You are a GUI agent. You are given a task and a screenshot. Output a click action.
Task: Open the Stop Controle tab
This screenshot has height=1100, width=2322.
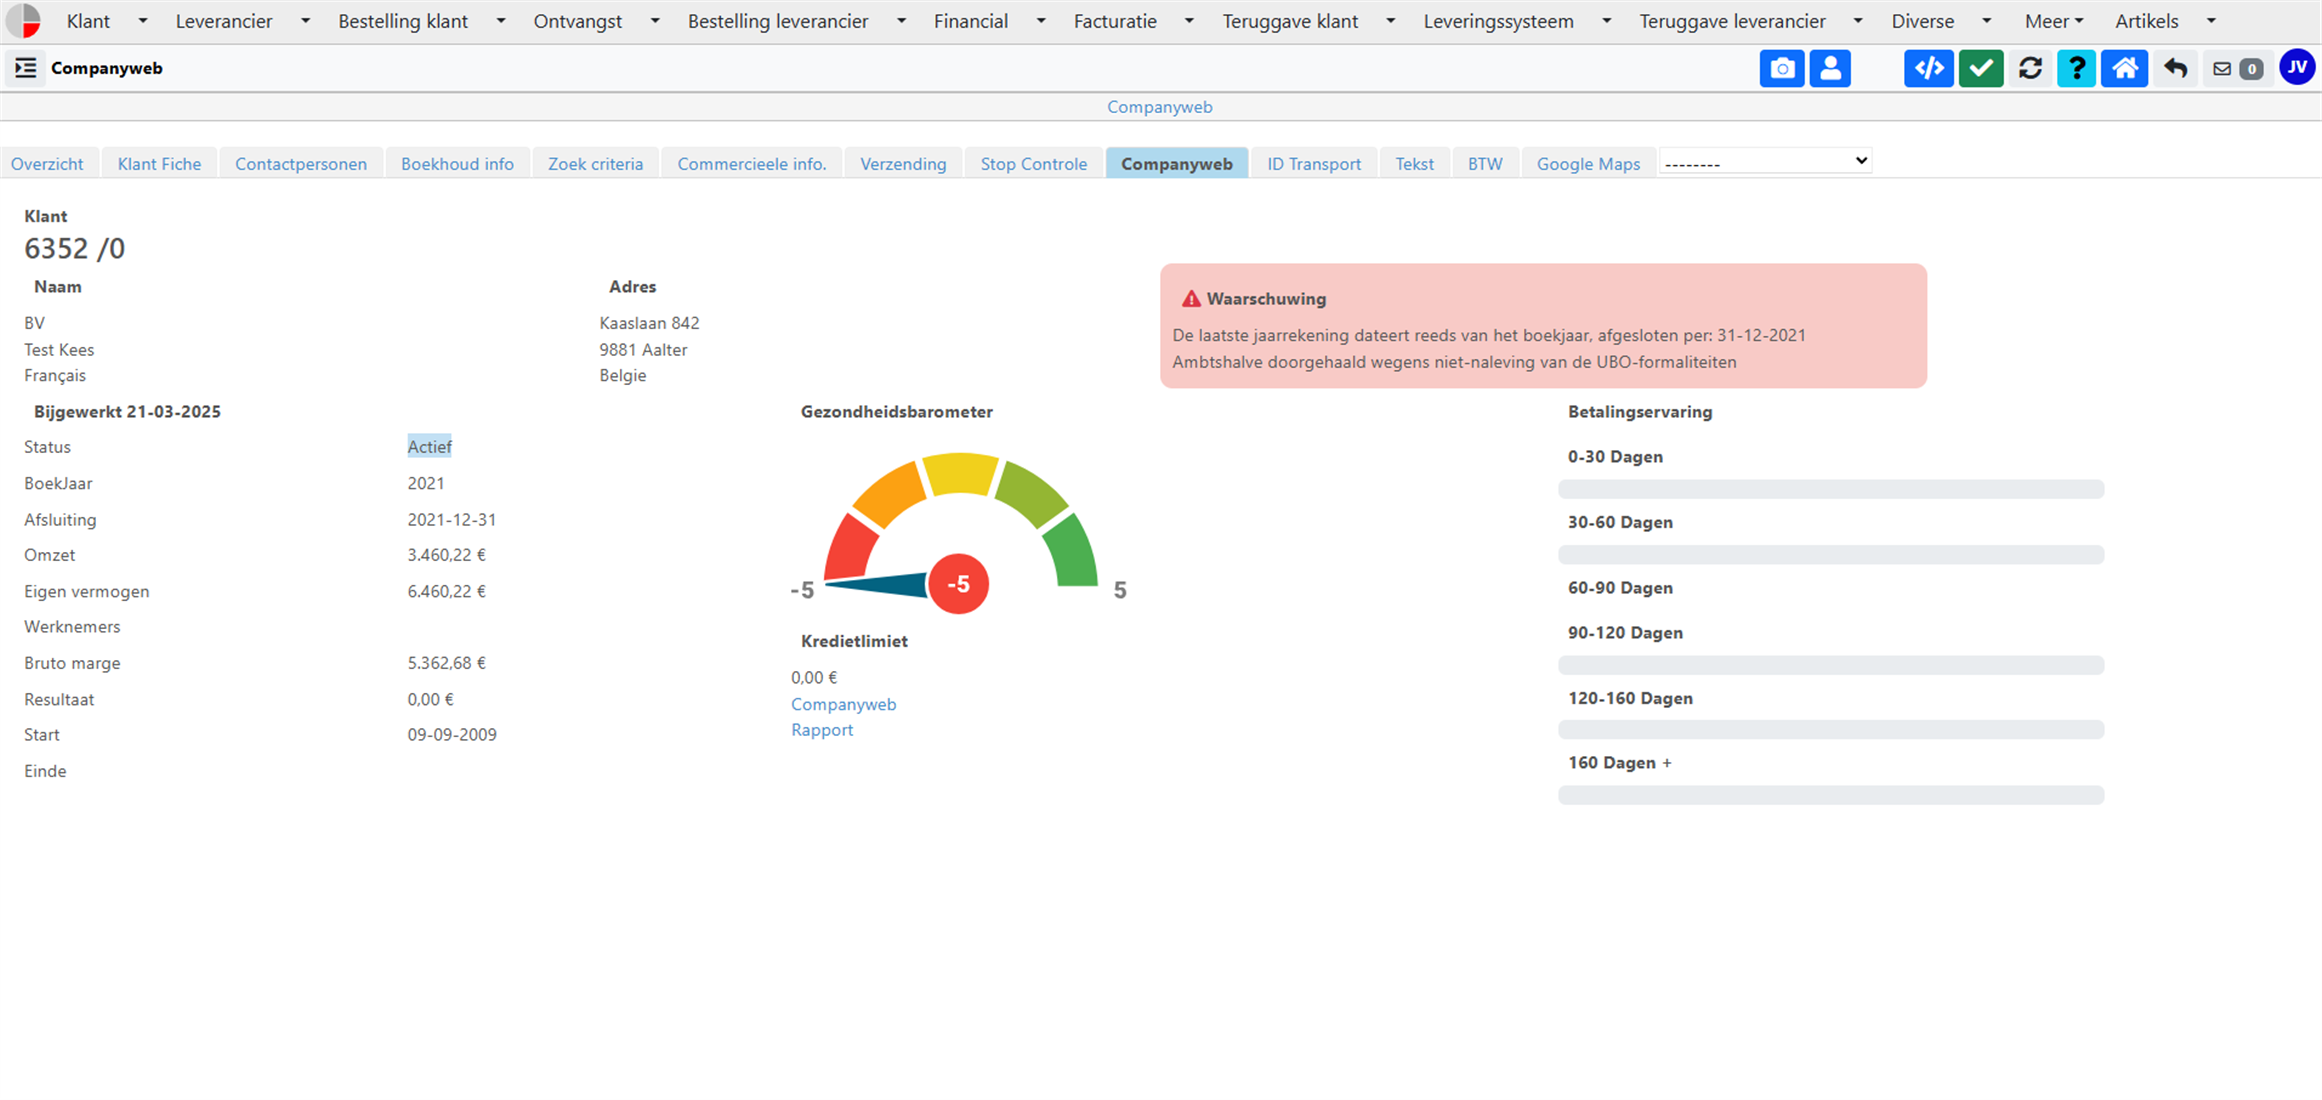pos(1033,163)
